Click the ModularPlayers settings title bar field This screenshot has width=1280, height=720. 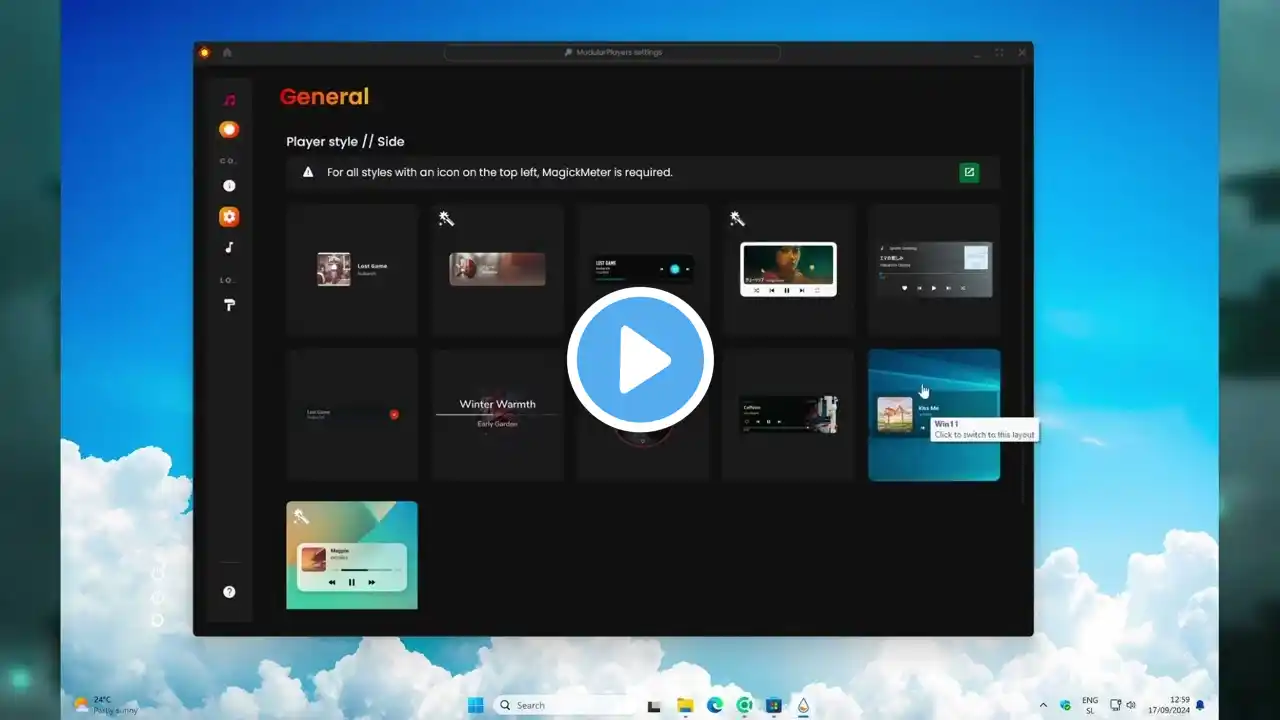pos(612,52)
